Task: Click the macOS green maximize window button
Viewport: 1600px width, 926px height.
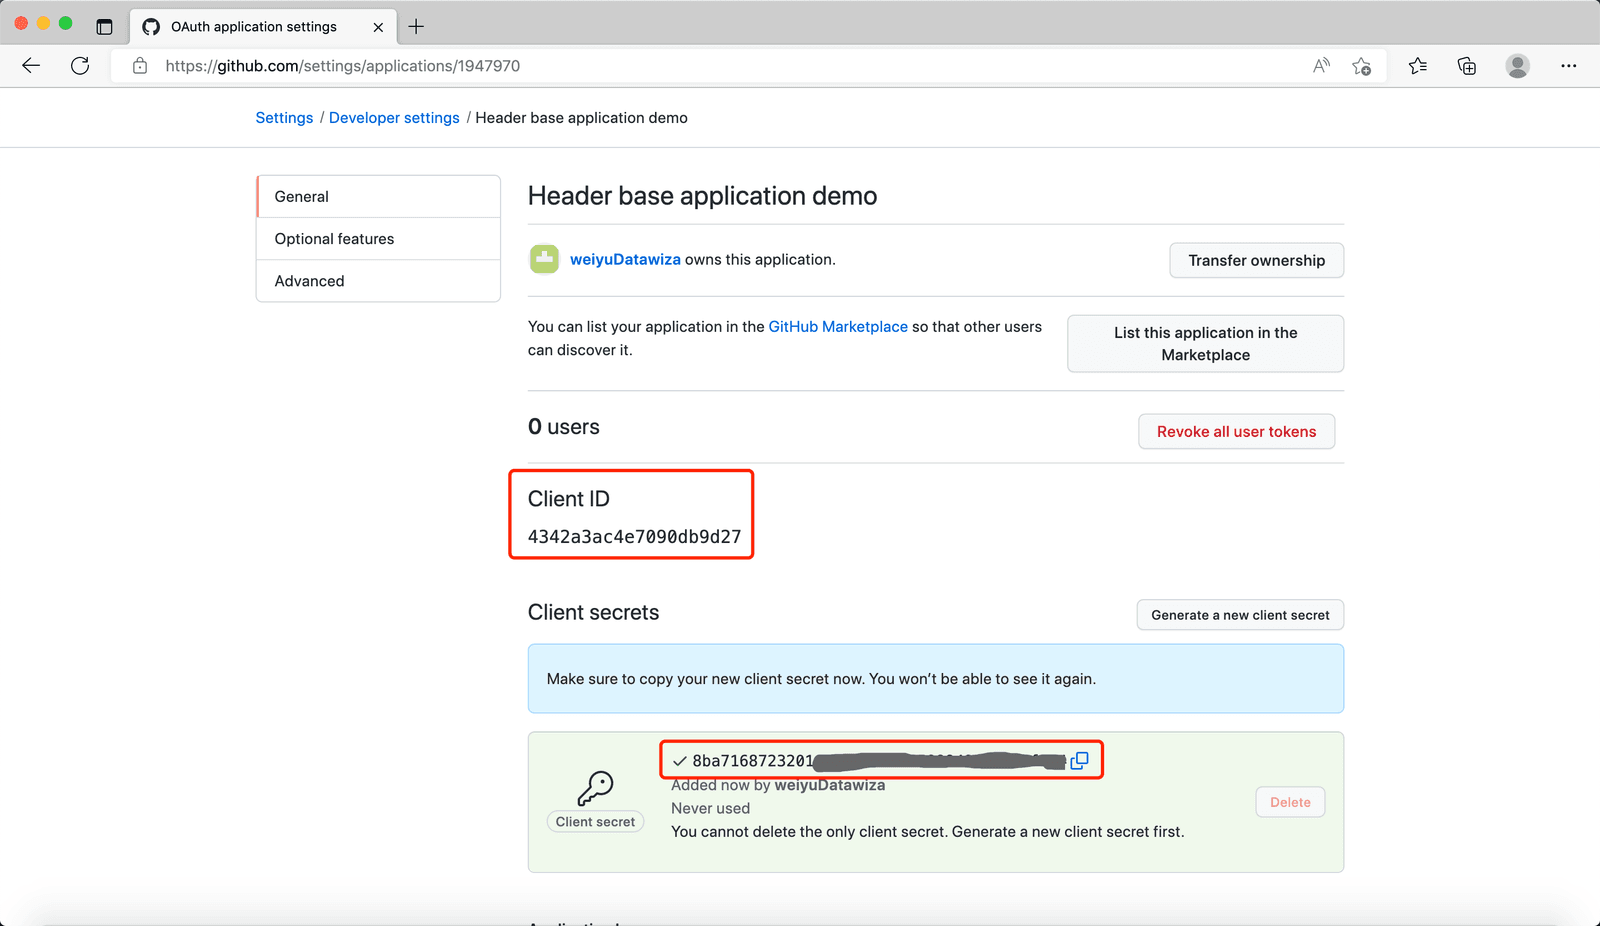Action: [65, 23]
